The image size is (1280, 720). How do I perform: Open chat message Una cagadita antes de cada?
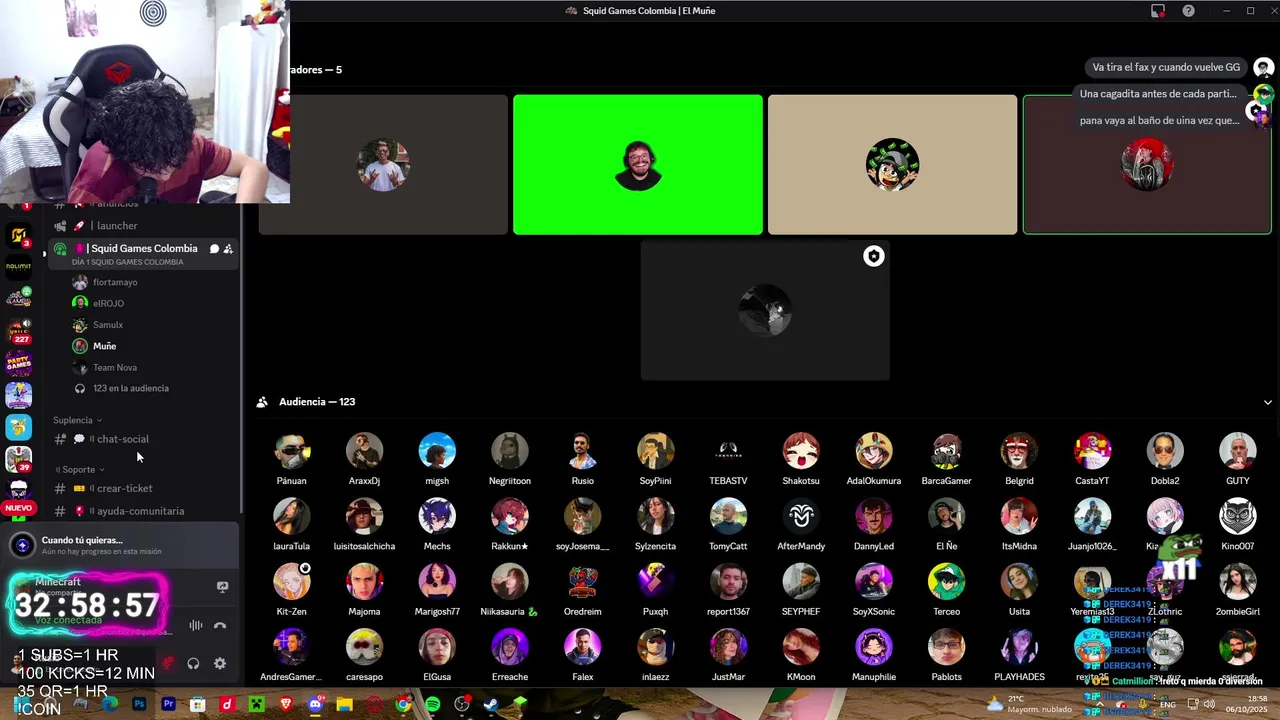pyautogui.click(x=1158, y=94)
